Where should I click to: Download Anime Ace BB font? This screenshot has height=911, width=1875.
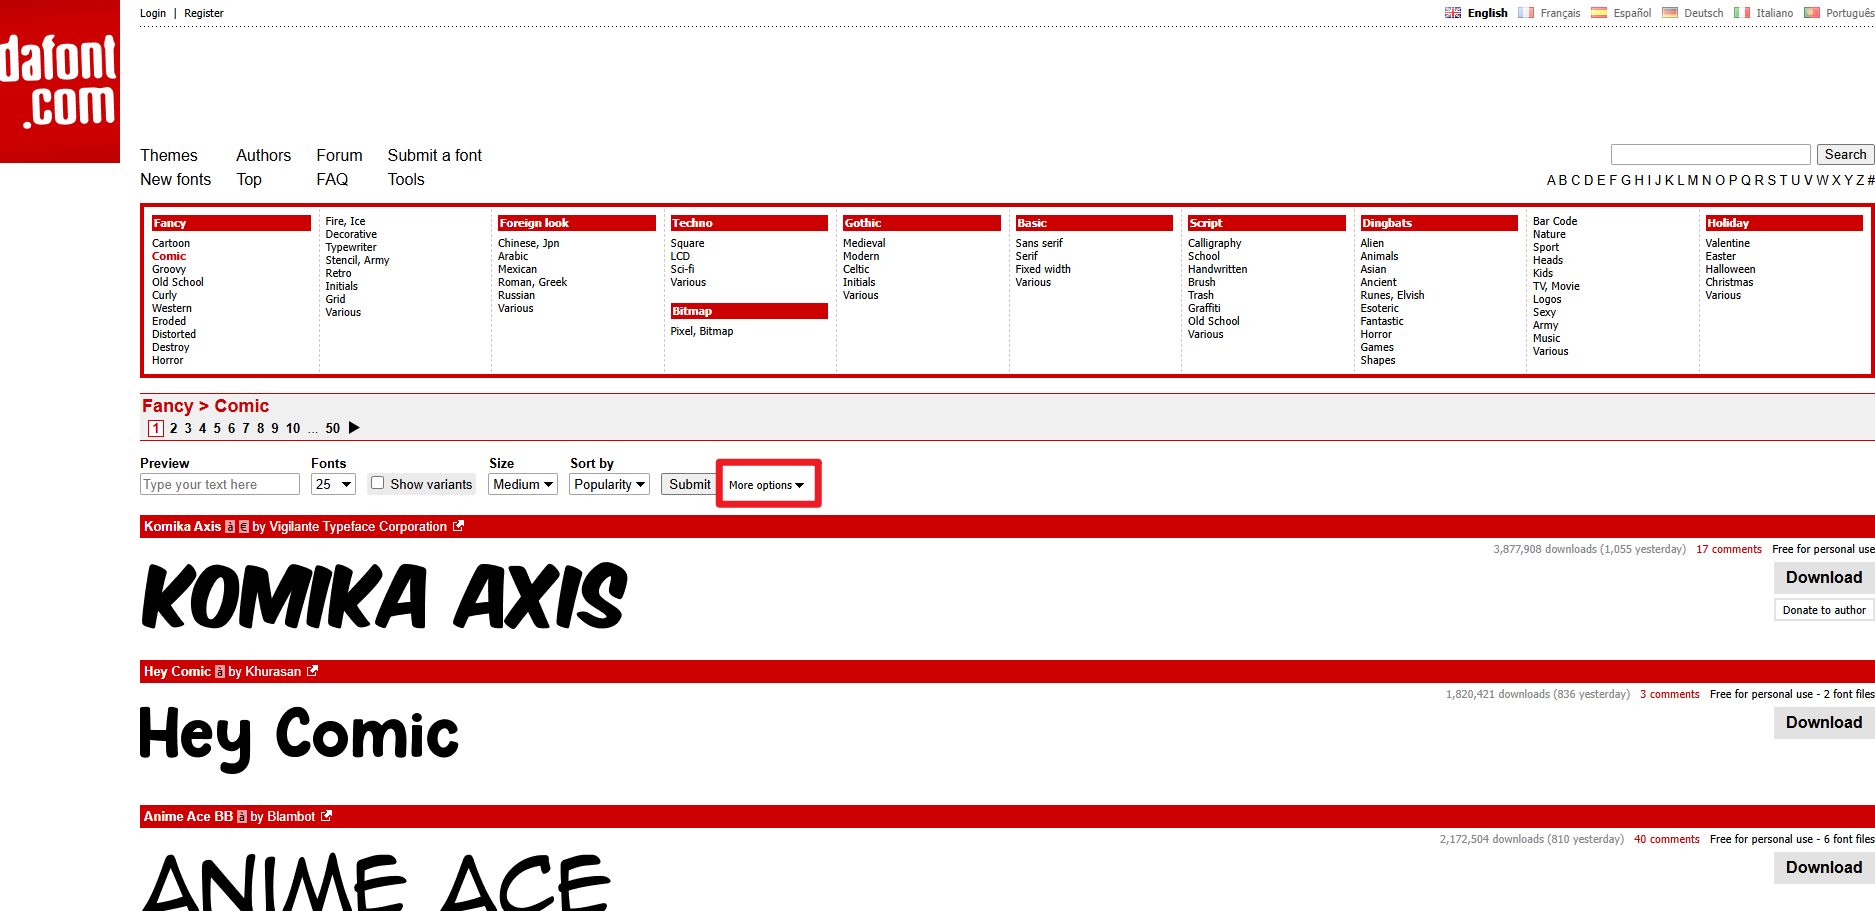click(1824, 867)
